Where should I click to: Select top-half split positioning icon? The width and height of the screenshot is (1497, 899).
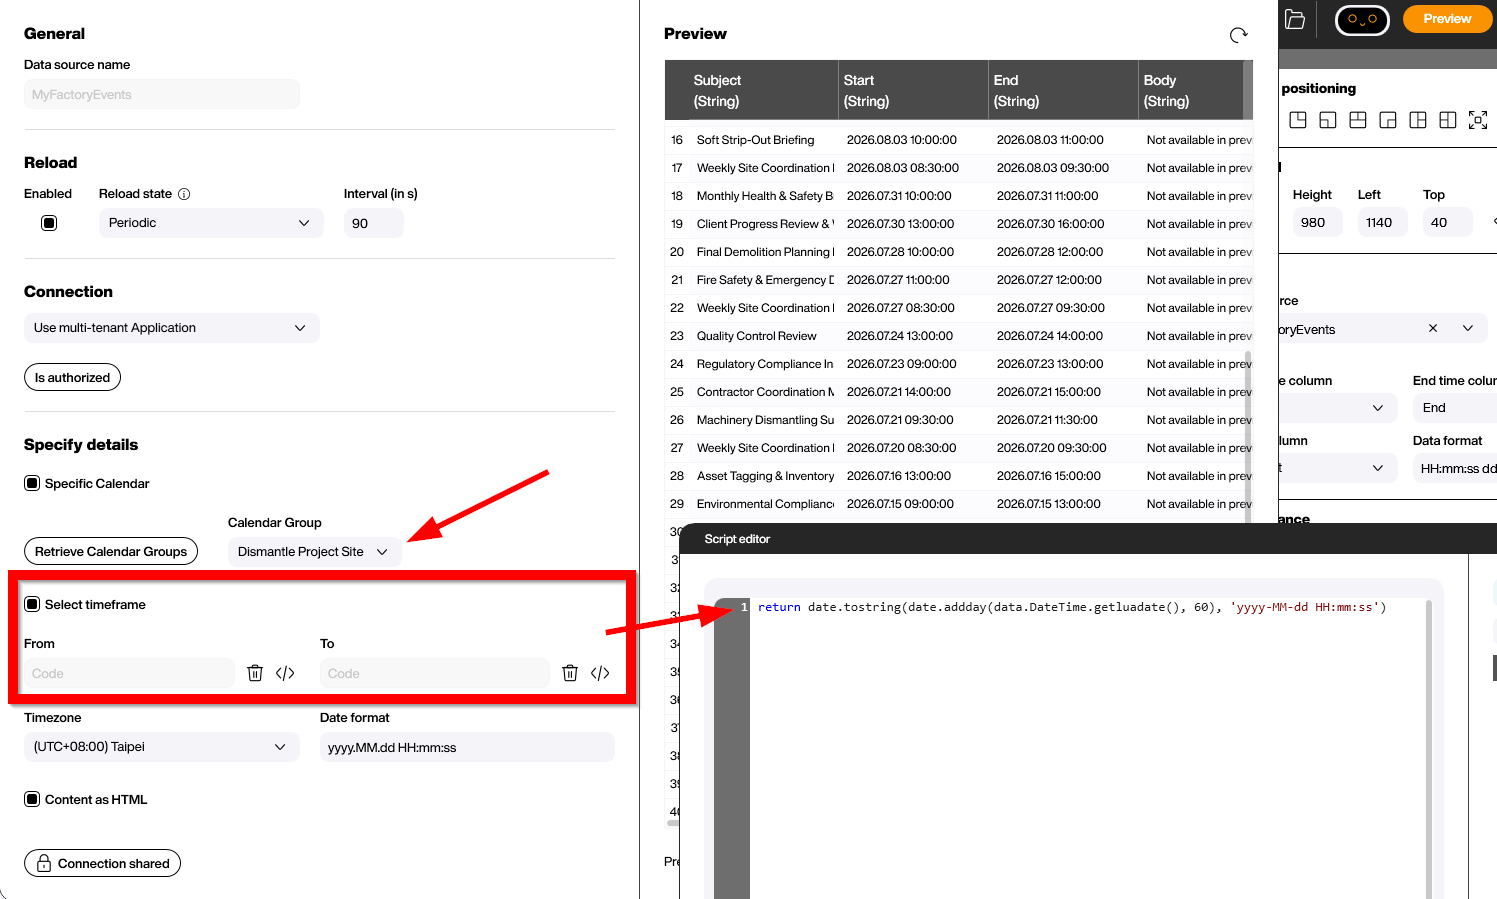pyautogui.click(x=1358, y=120)
